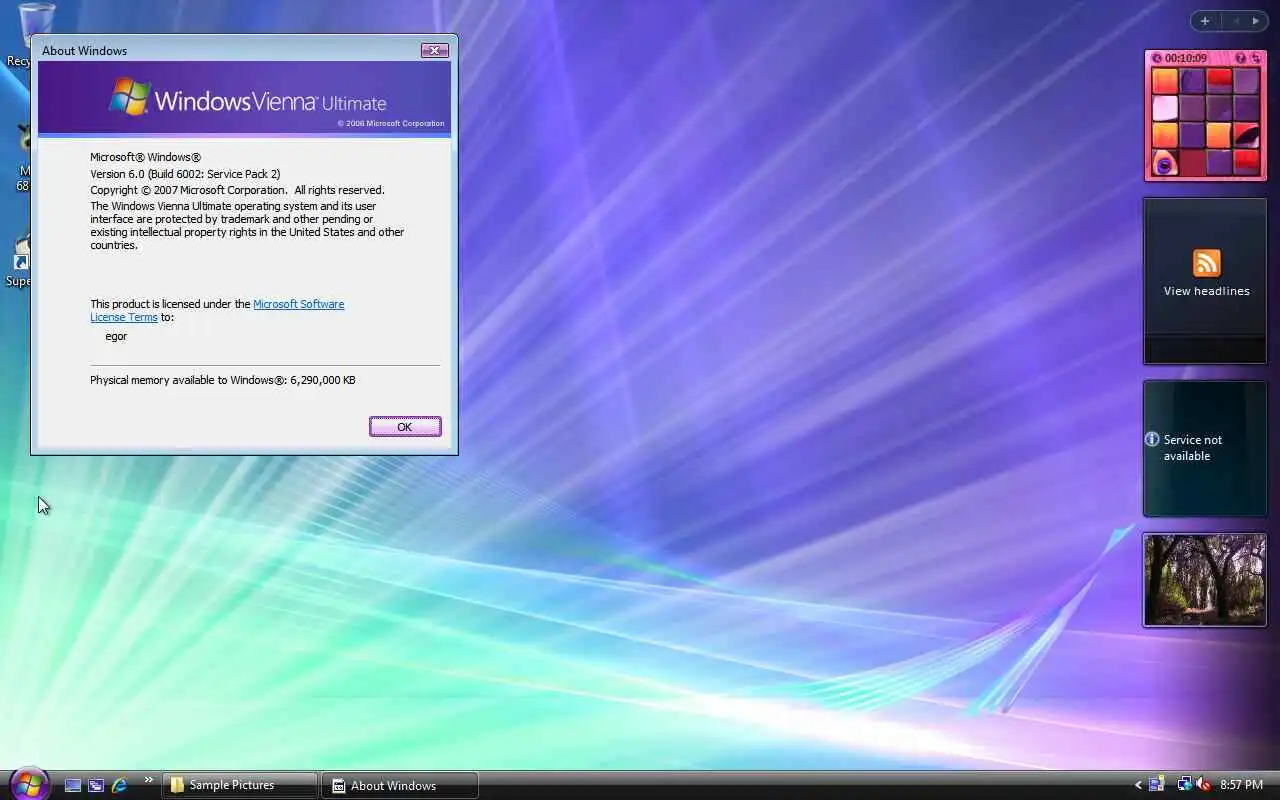Click the Windows Vienna Ultimate logo
This screenshot has height=800, width=1280.
[x=247, y=100]
